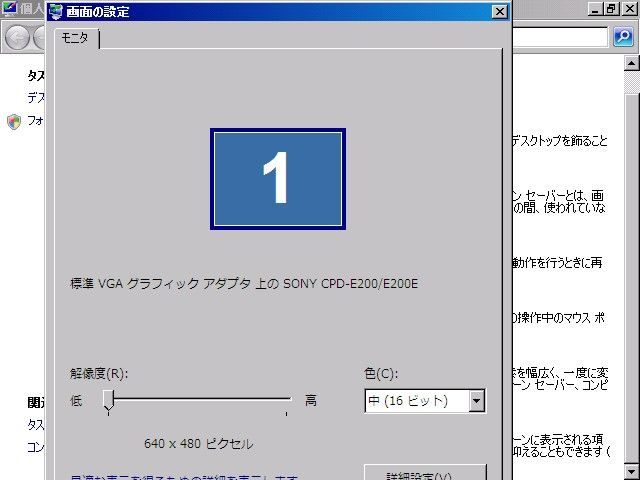Click the high (高) end of the resolution slider track

tap(286, 401)
